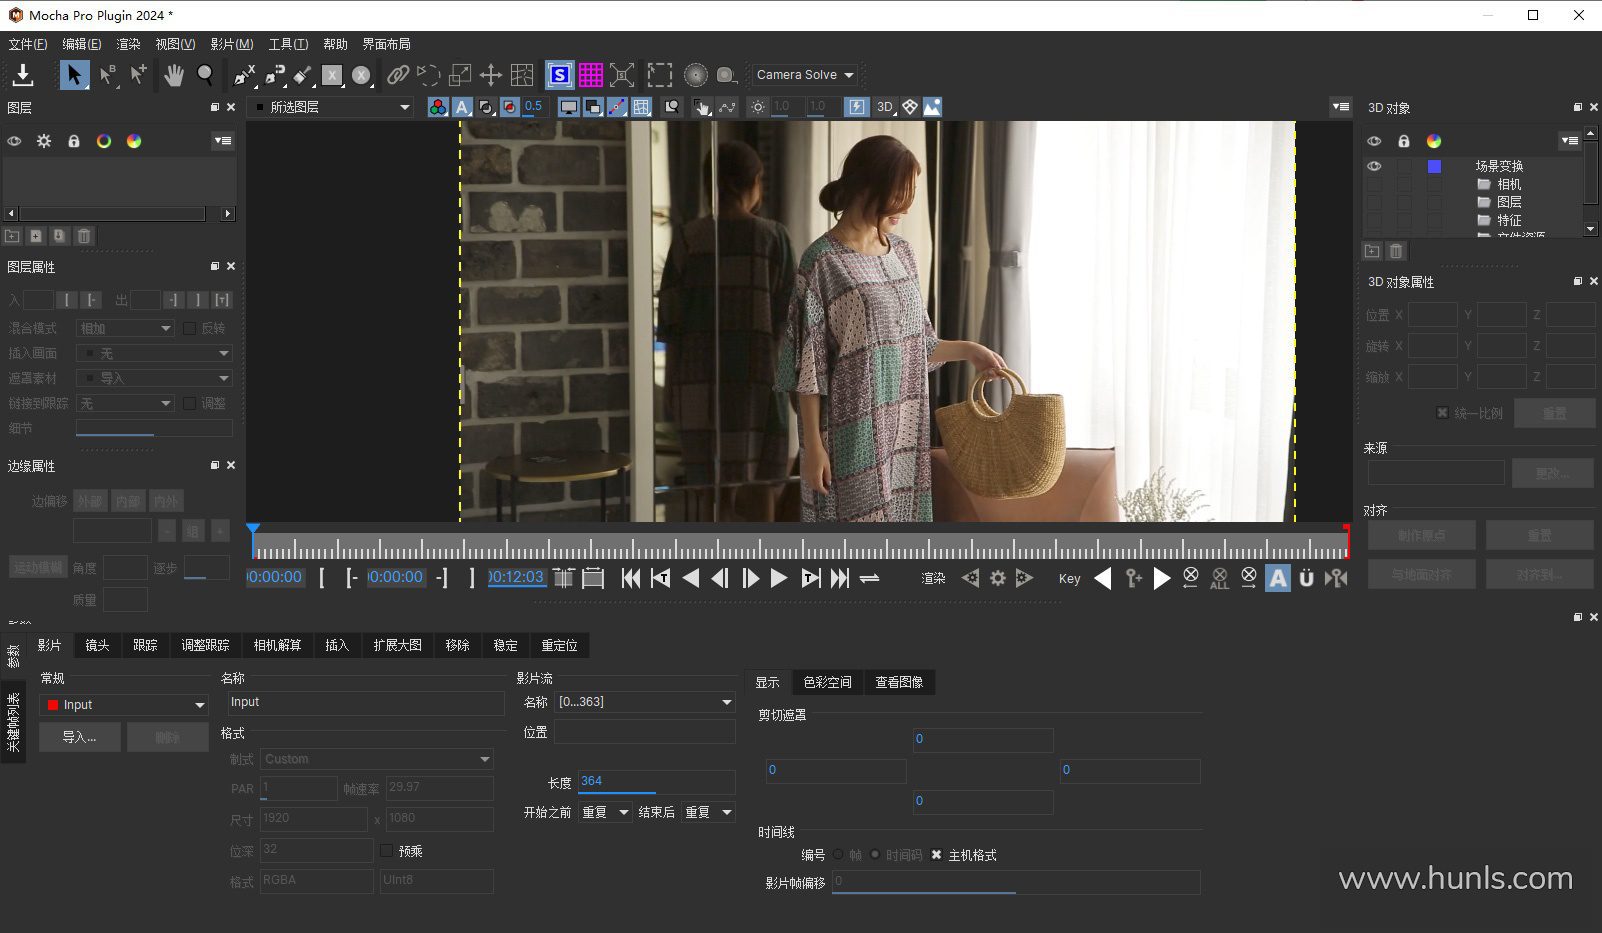Viewport: 1602px width, 933px height.
Task: Click the link layers chain icon
Action: [398, 75]
